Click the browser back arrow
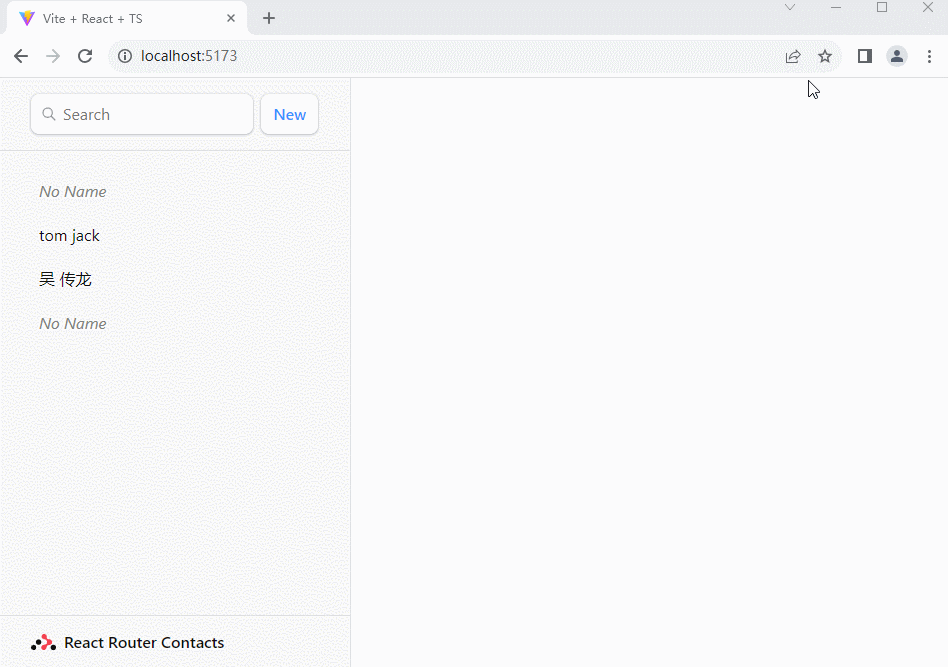Image resolution: width=948 pixels, height=667 pixels. tap(21, 56)
